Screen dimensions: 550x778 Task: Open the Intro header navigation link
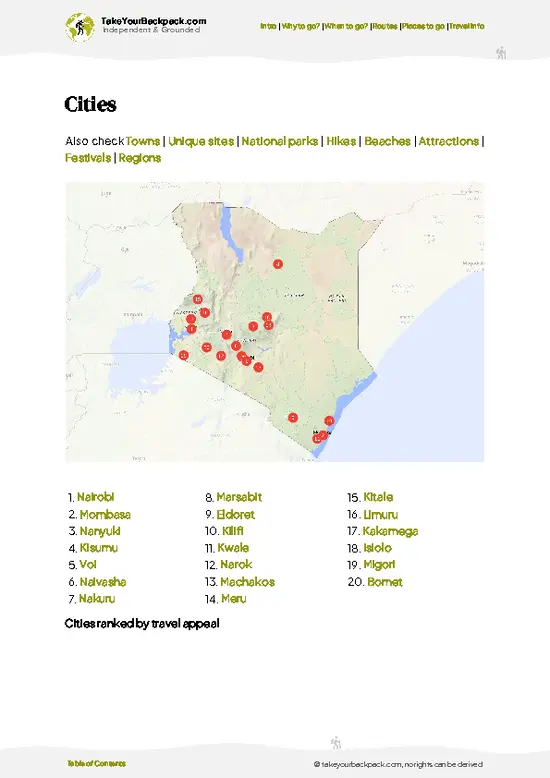[268, 26]
